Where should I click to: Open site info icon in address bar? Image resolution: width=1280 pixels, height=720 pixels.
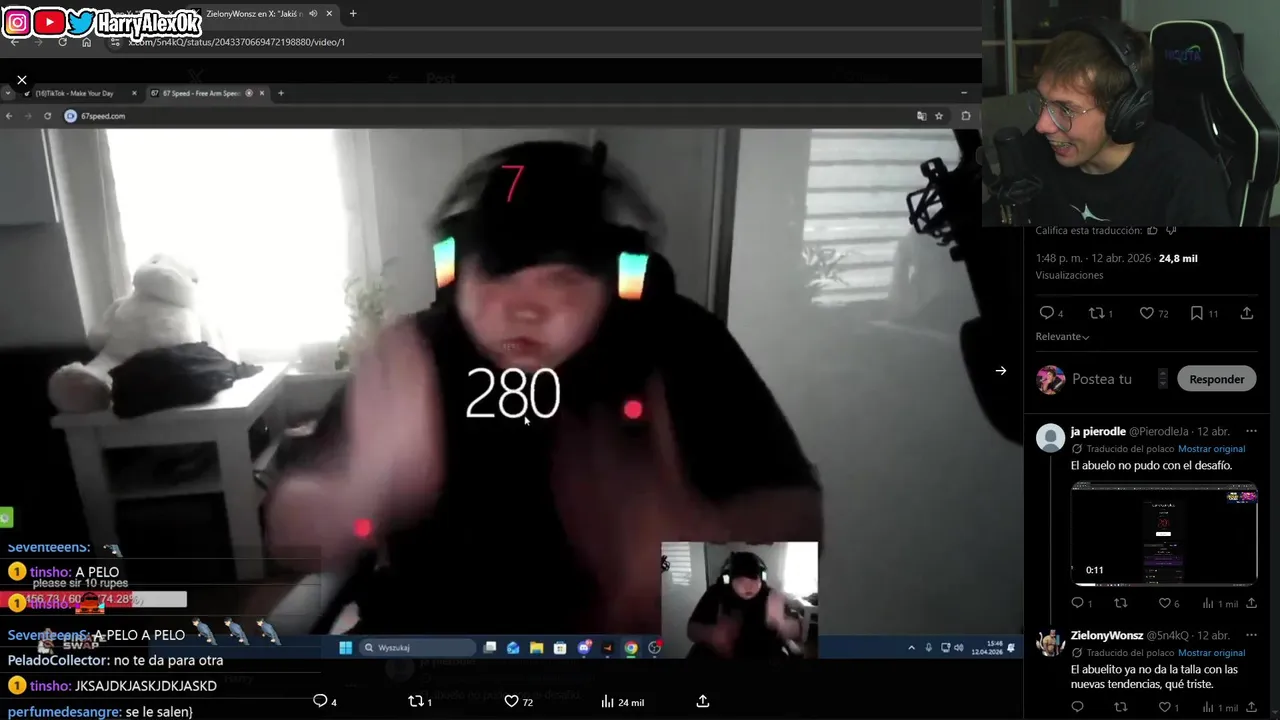tap(115, 42)
